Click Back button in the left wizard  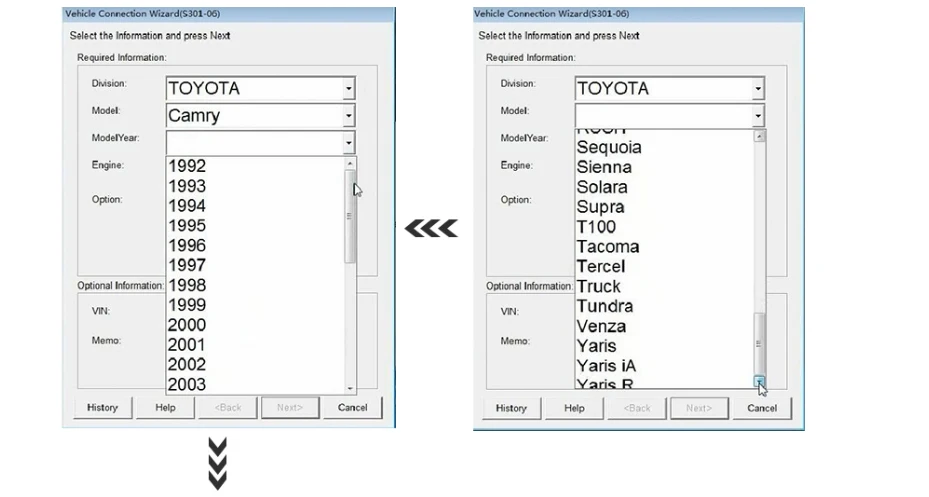pos(228,408)
